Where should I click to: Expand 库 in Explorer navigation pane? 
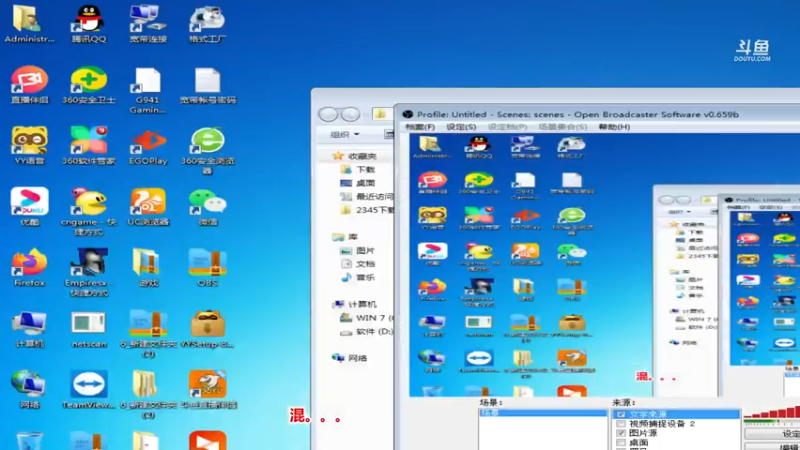345,237
